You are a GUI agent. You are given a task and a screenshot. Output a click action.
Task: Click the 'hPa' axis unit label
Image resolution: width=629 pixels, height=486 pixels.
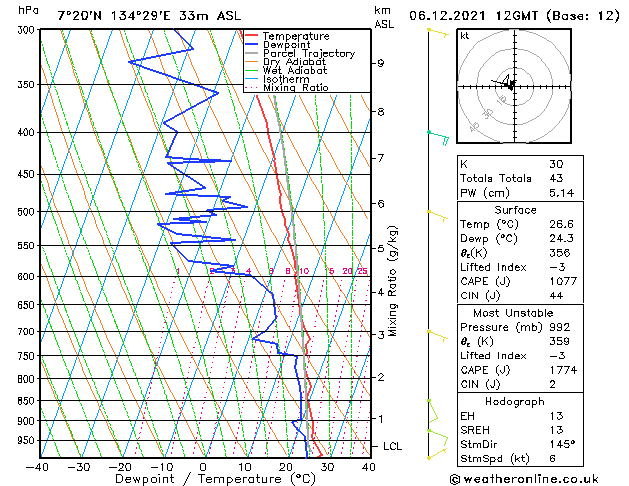[x=28, y=10]
